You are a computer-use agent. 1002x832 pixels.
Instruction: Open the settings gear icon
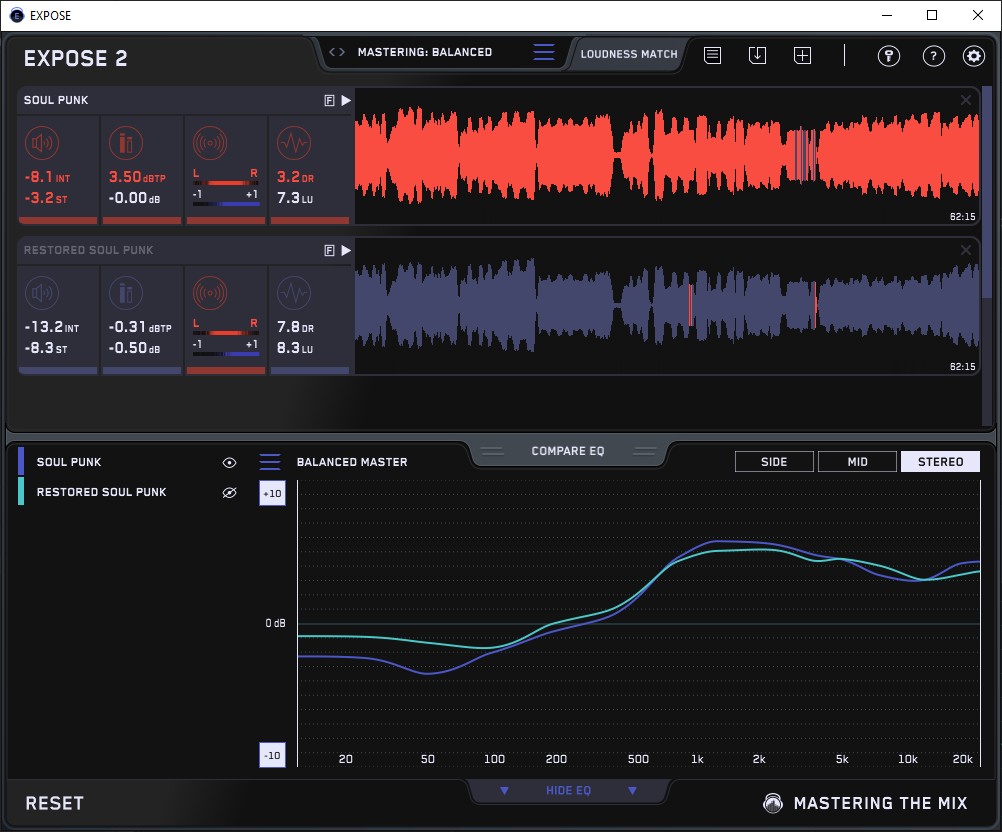(973, 56)
